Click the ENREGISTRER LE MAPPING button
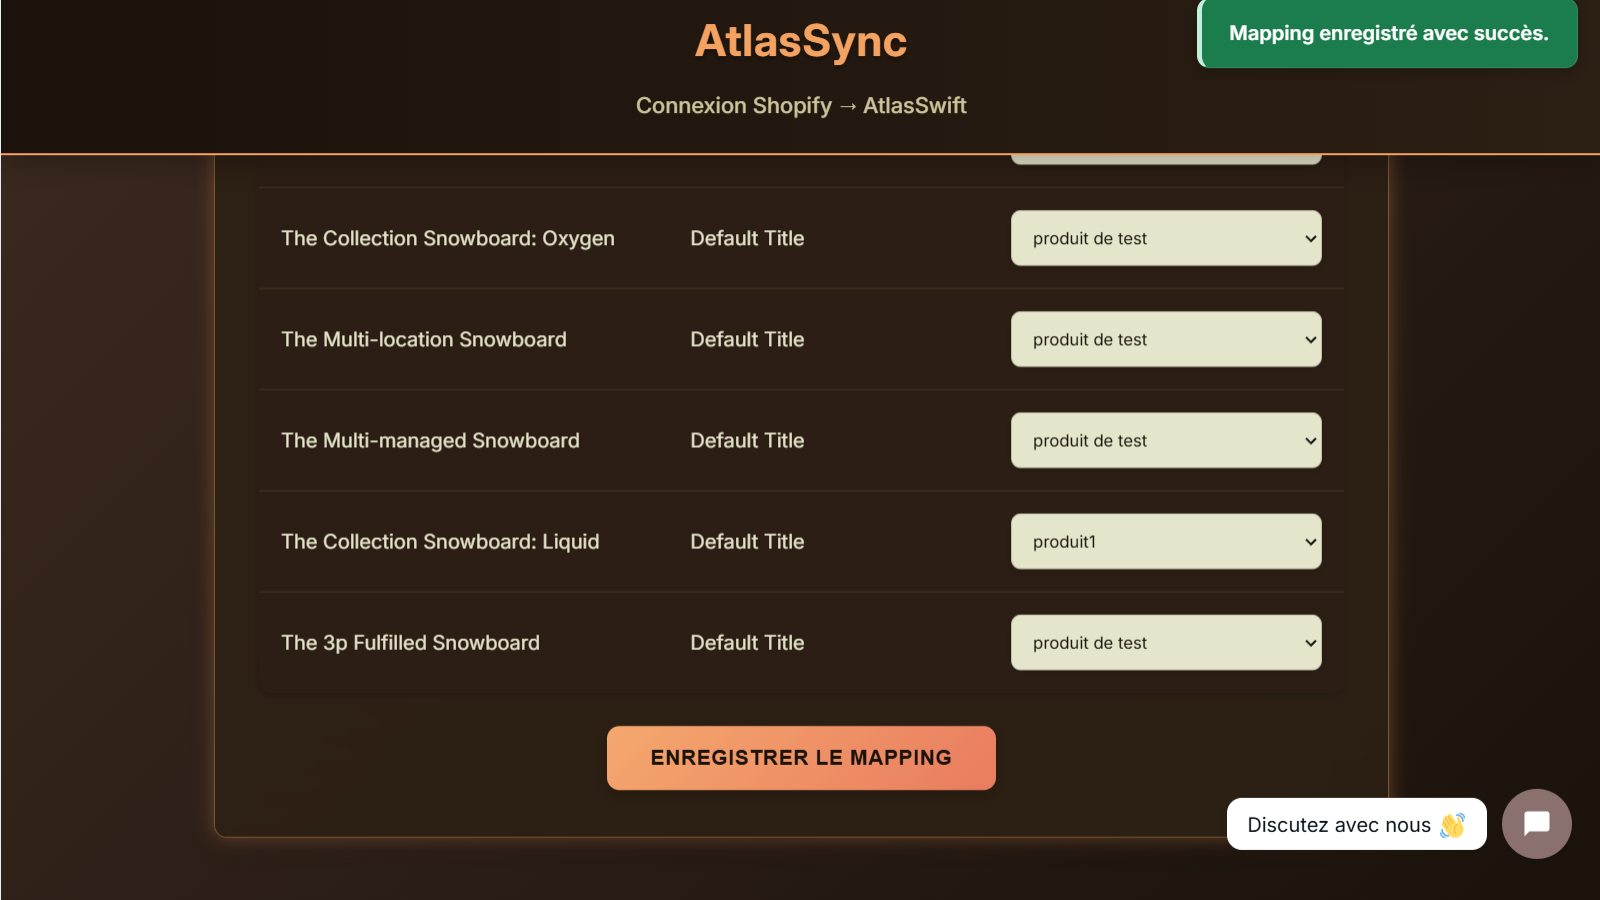 801,758
